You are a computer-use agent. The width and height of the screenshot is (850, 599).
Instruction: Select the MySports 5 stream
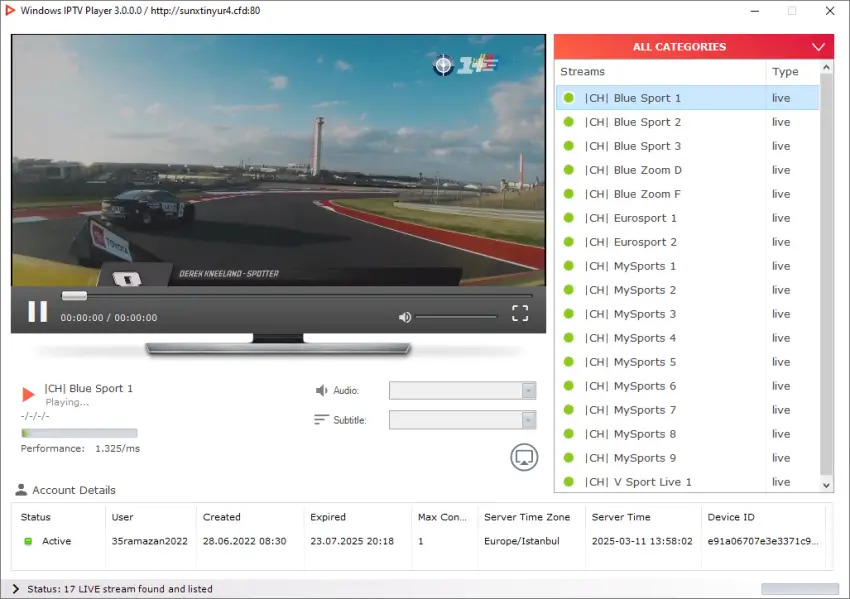pyautogui.click(x=687, y=362)
